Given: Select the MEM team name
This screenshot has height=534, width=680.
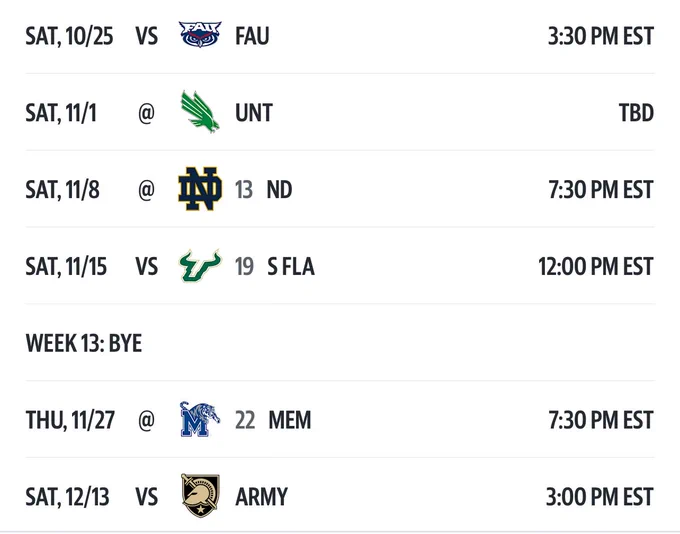Looking at the screenshot, I should click(290, 420).
